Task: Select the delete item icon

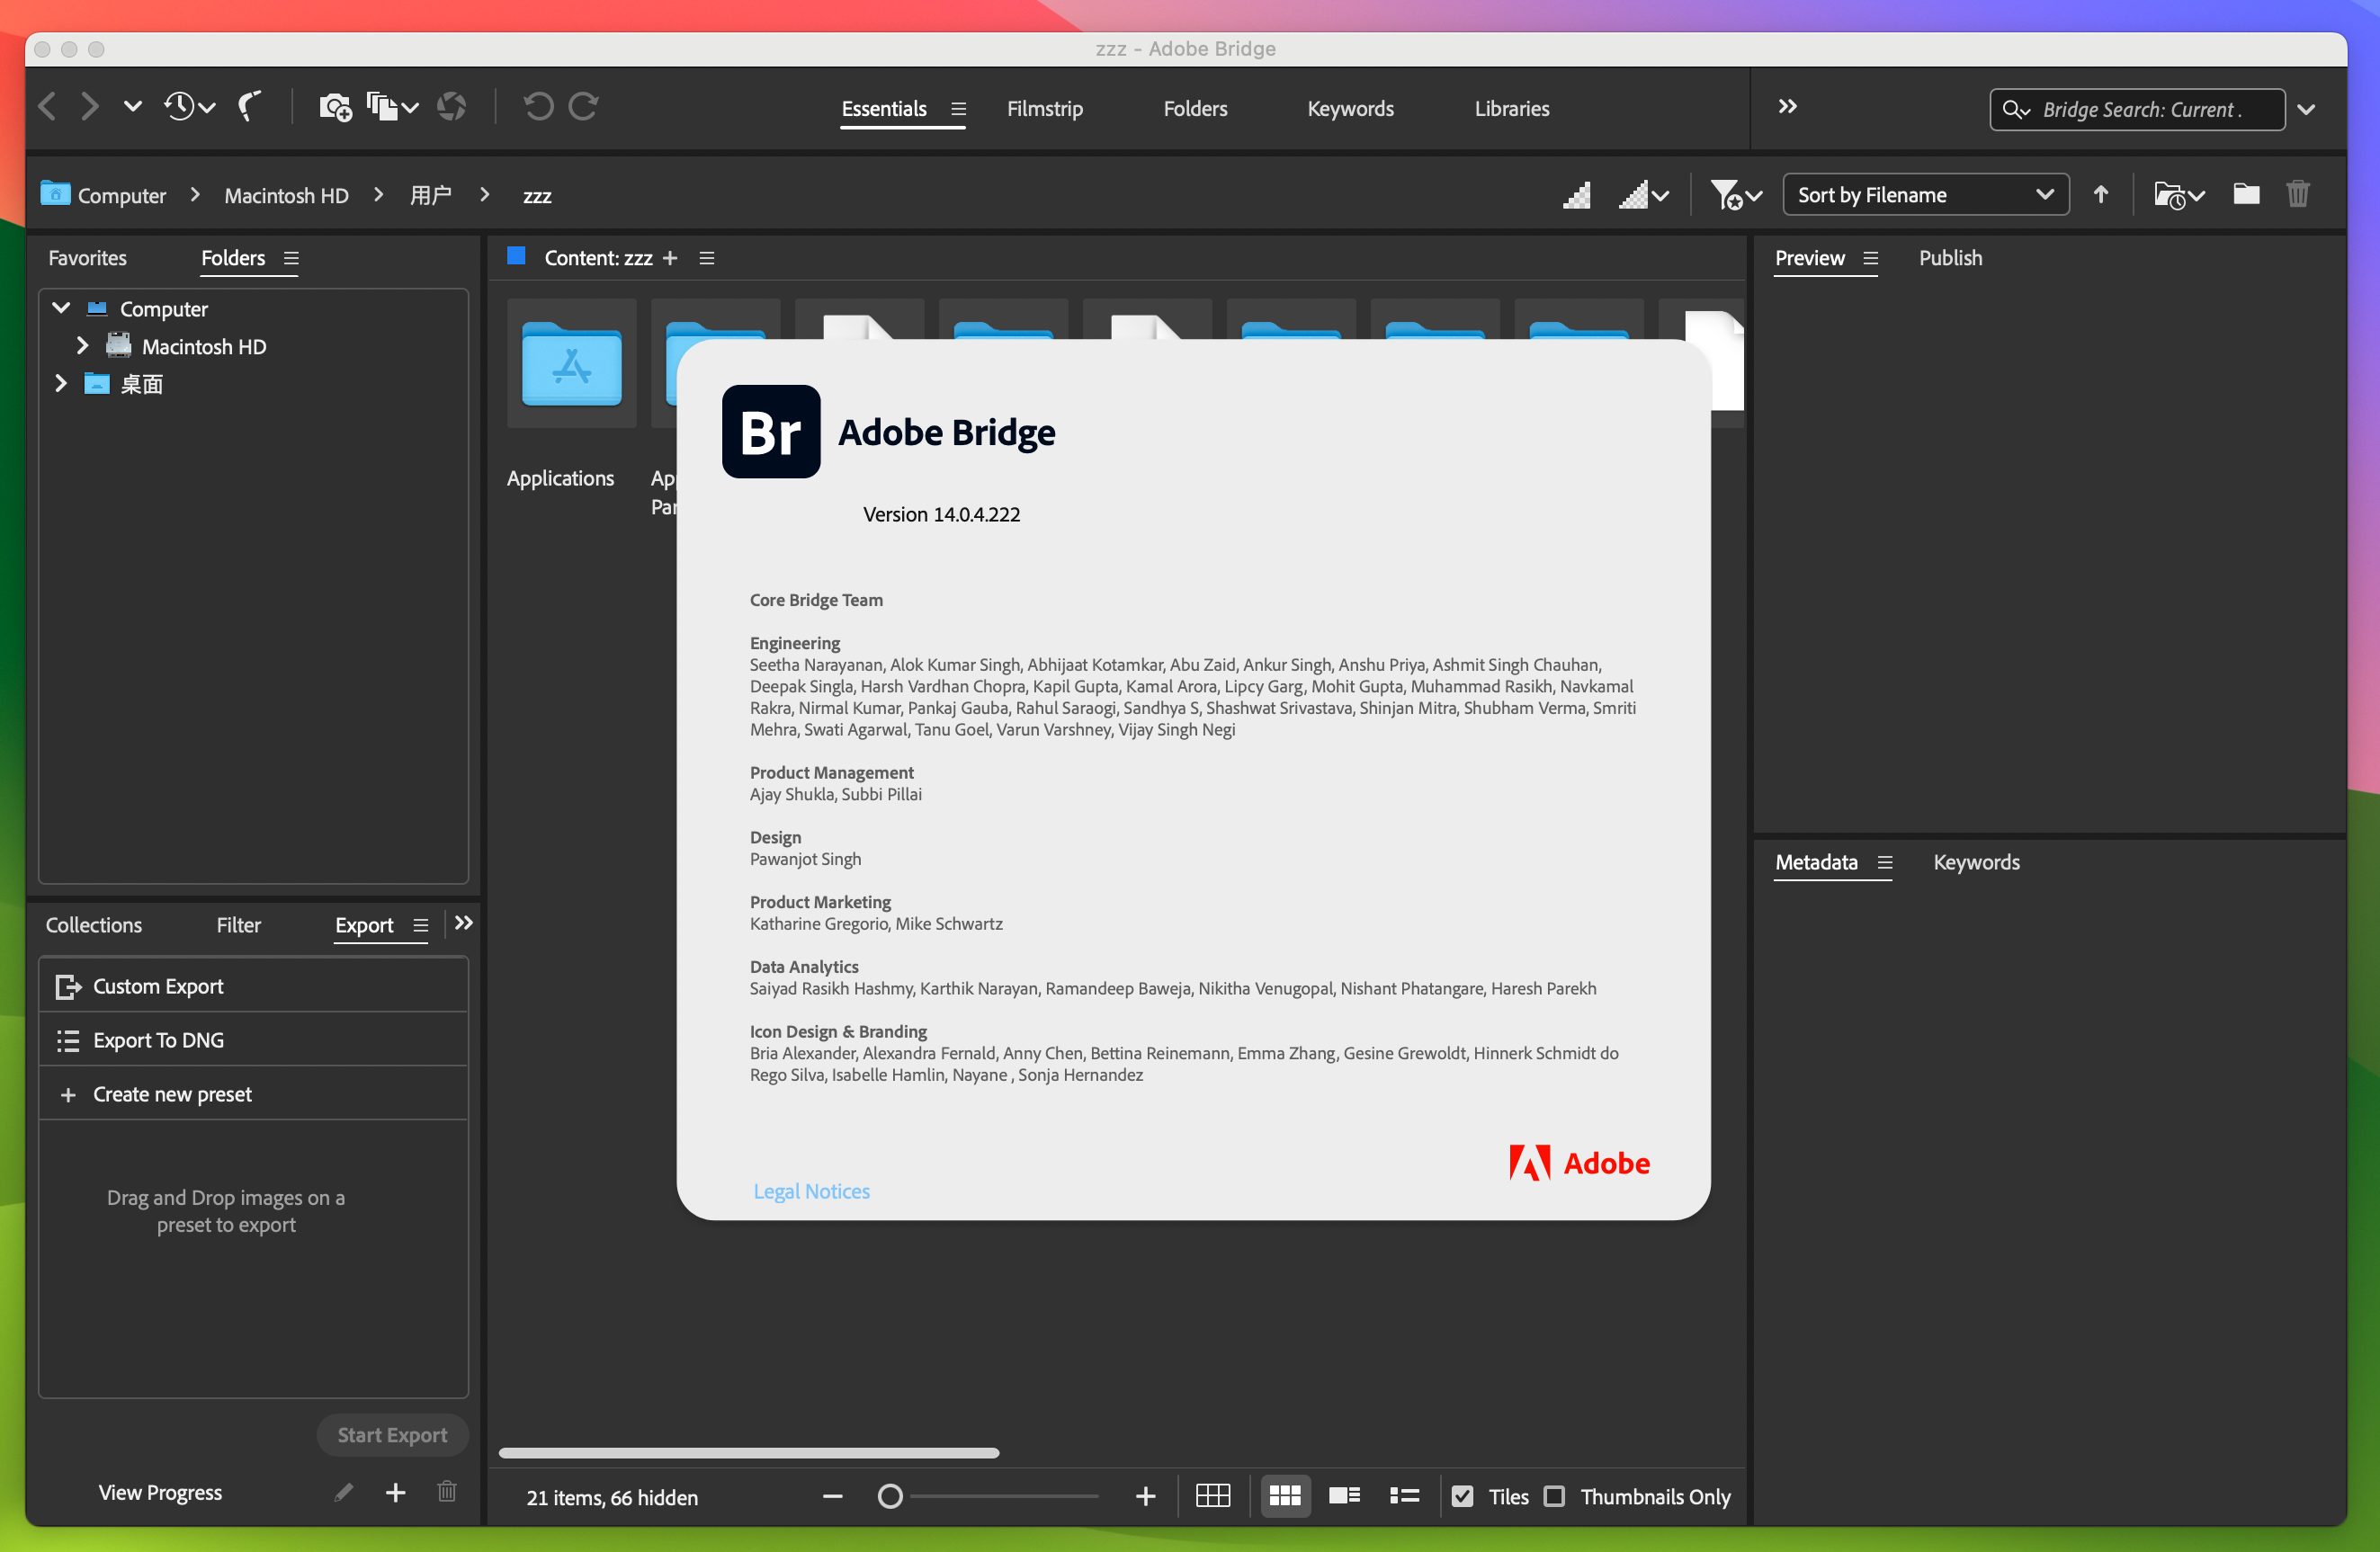Action: click(2300, 192)
